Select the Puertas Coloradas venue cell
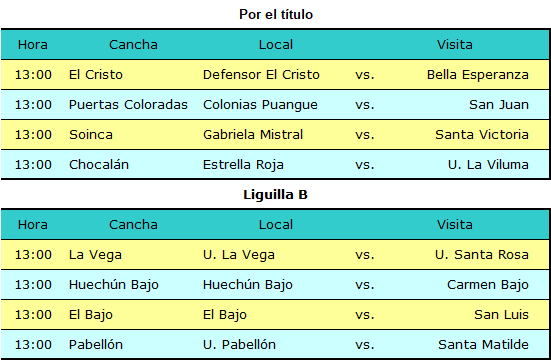 point(128,104)
